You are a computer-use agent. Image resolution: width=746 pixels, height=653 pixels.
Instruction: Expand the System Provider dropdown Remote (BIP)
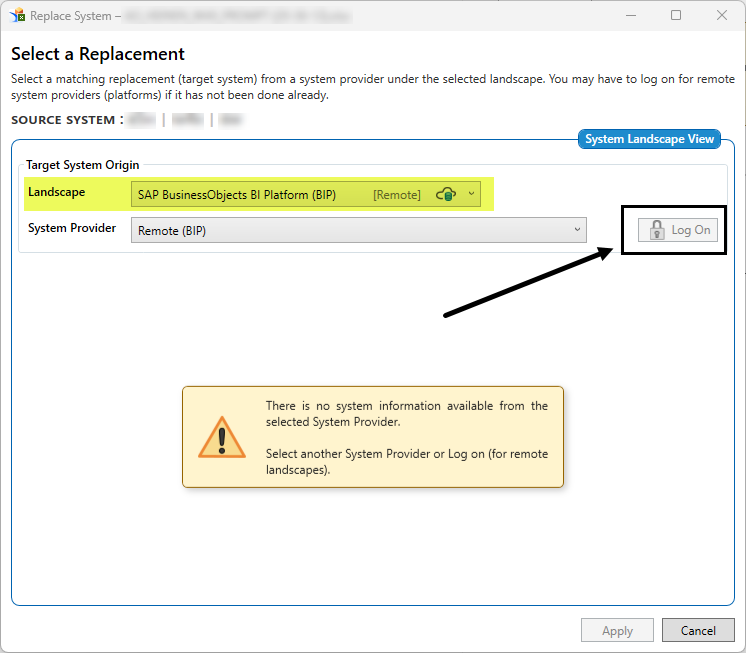359,230
